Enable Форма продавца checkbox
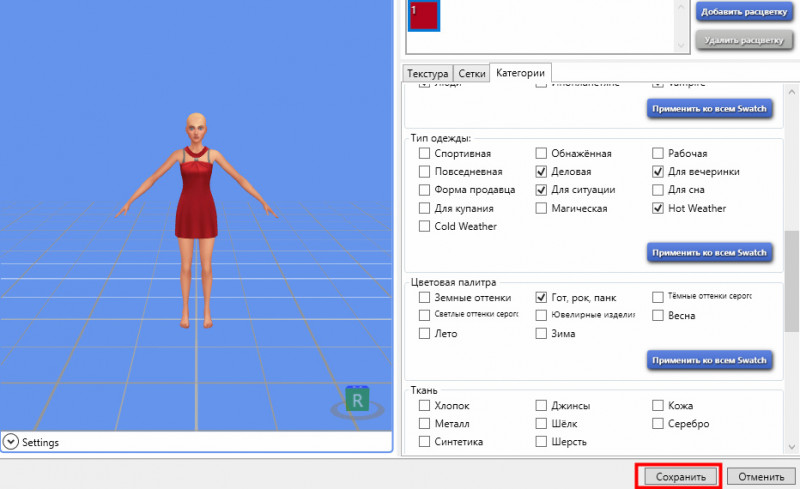 click(x=424, y=190)
